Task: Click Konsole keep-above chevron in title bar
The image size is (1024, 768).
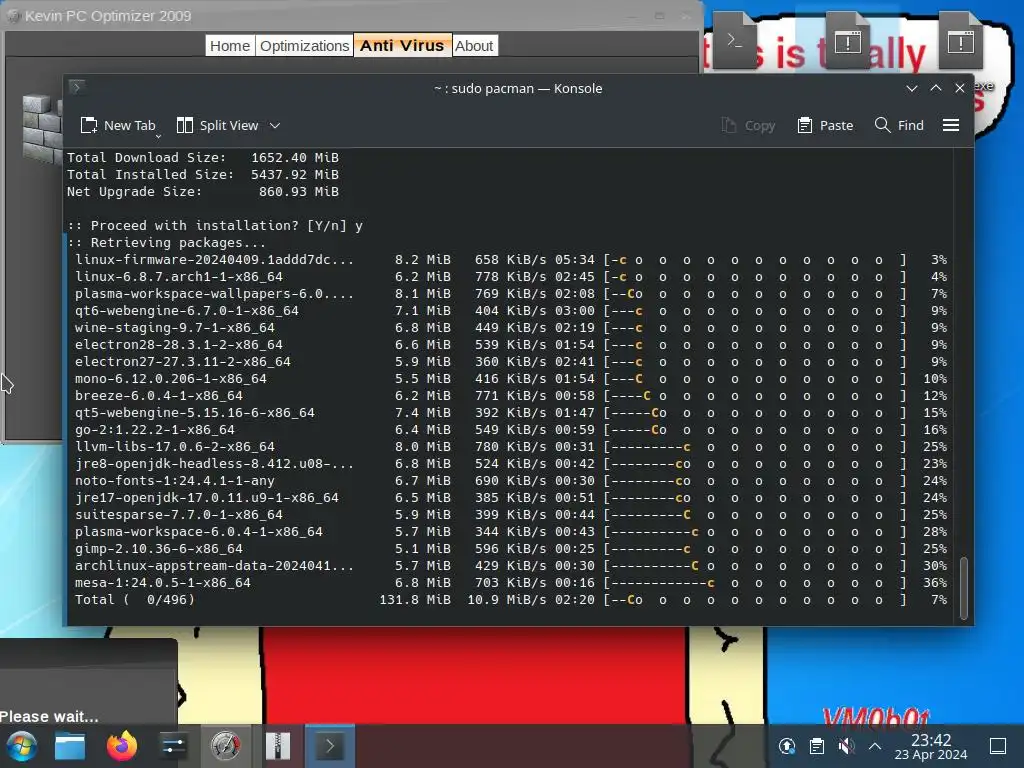Action: point(936,88)
